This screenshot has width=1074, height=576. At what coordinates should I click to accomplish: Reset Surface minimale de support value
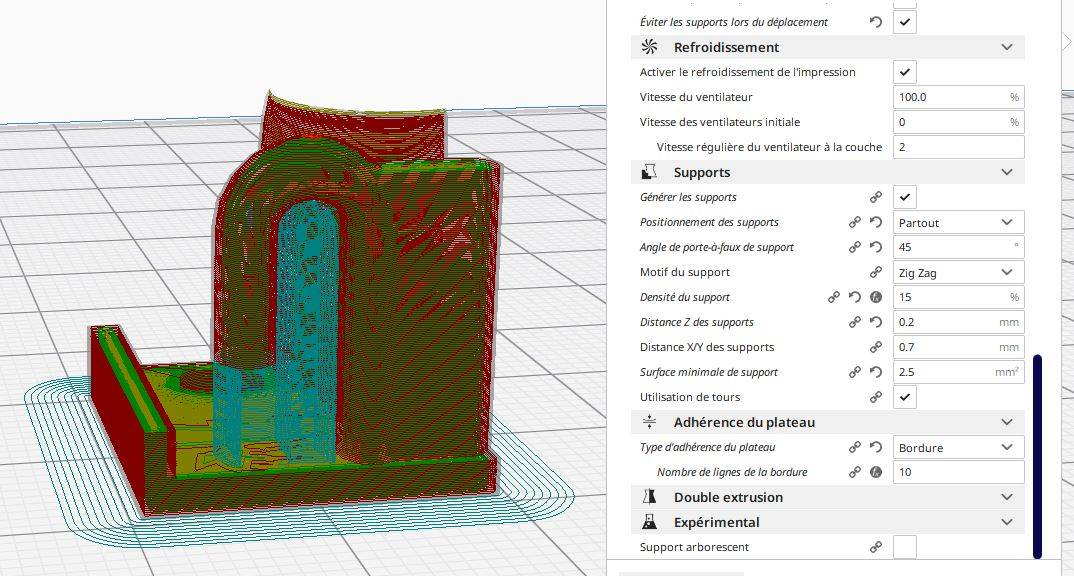coord(875,372)
